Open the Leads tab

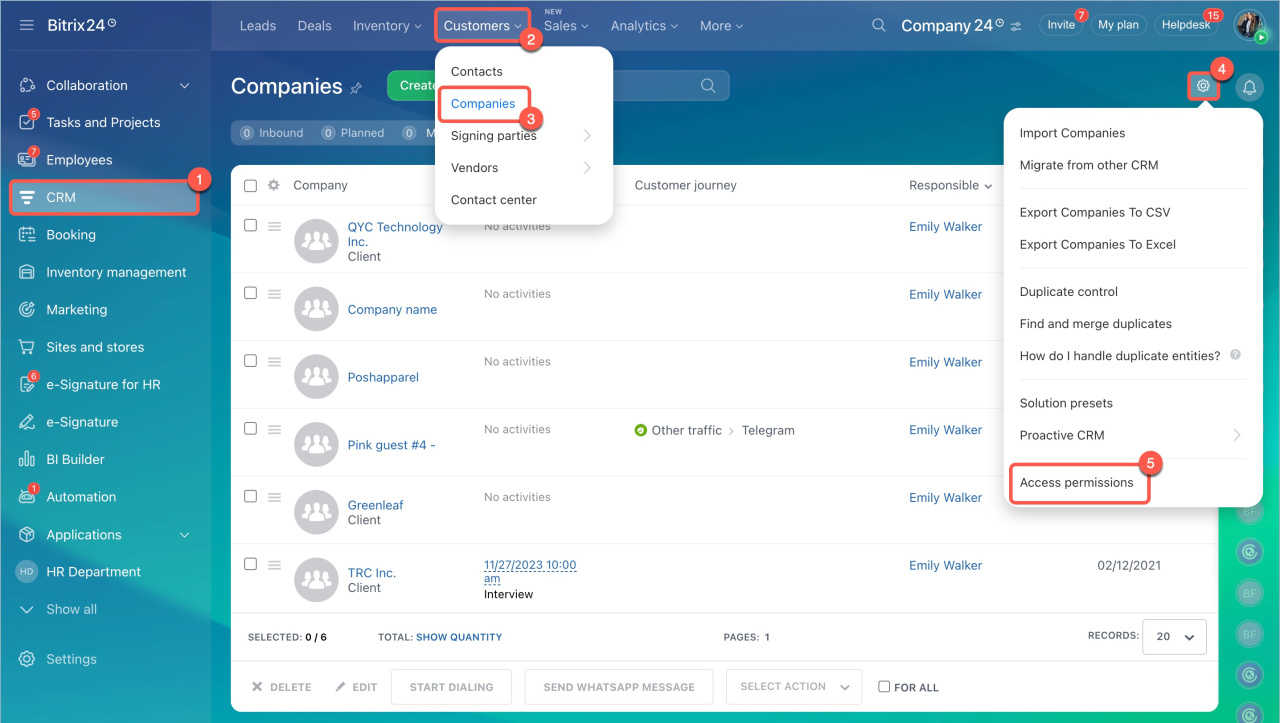(x=258, y=26)
